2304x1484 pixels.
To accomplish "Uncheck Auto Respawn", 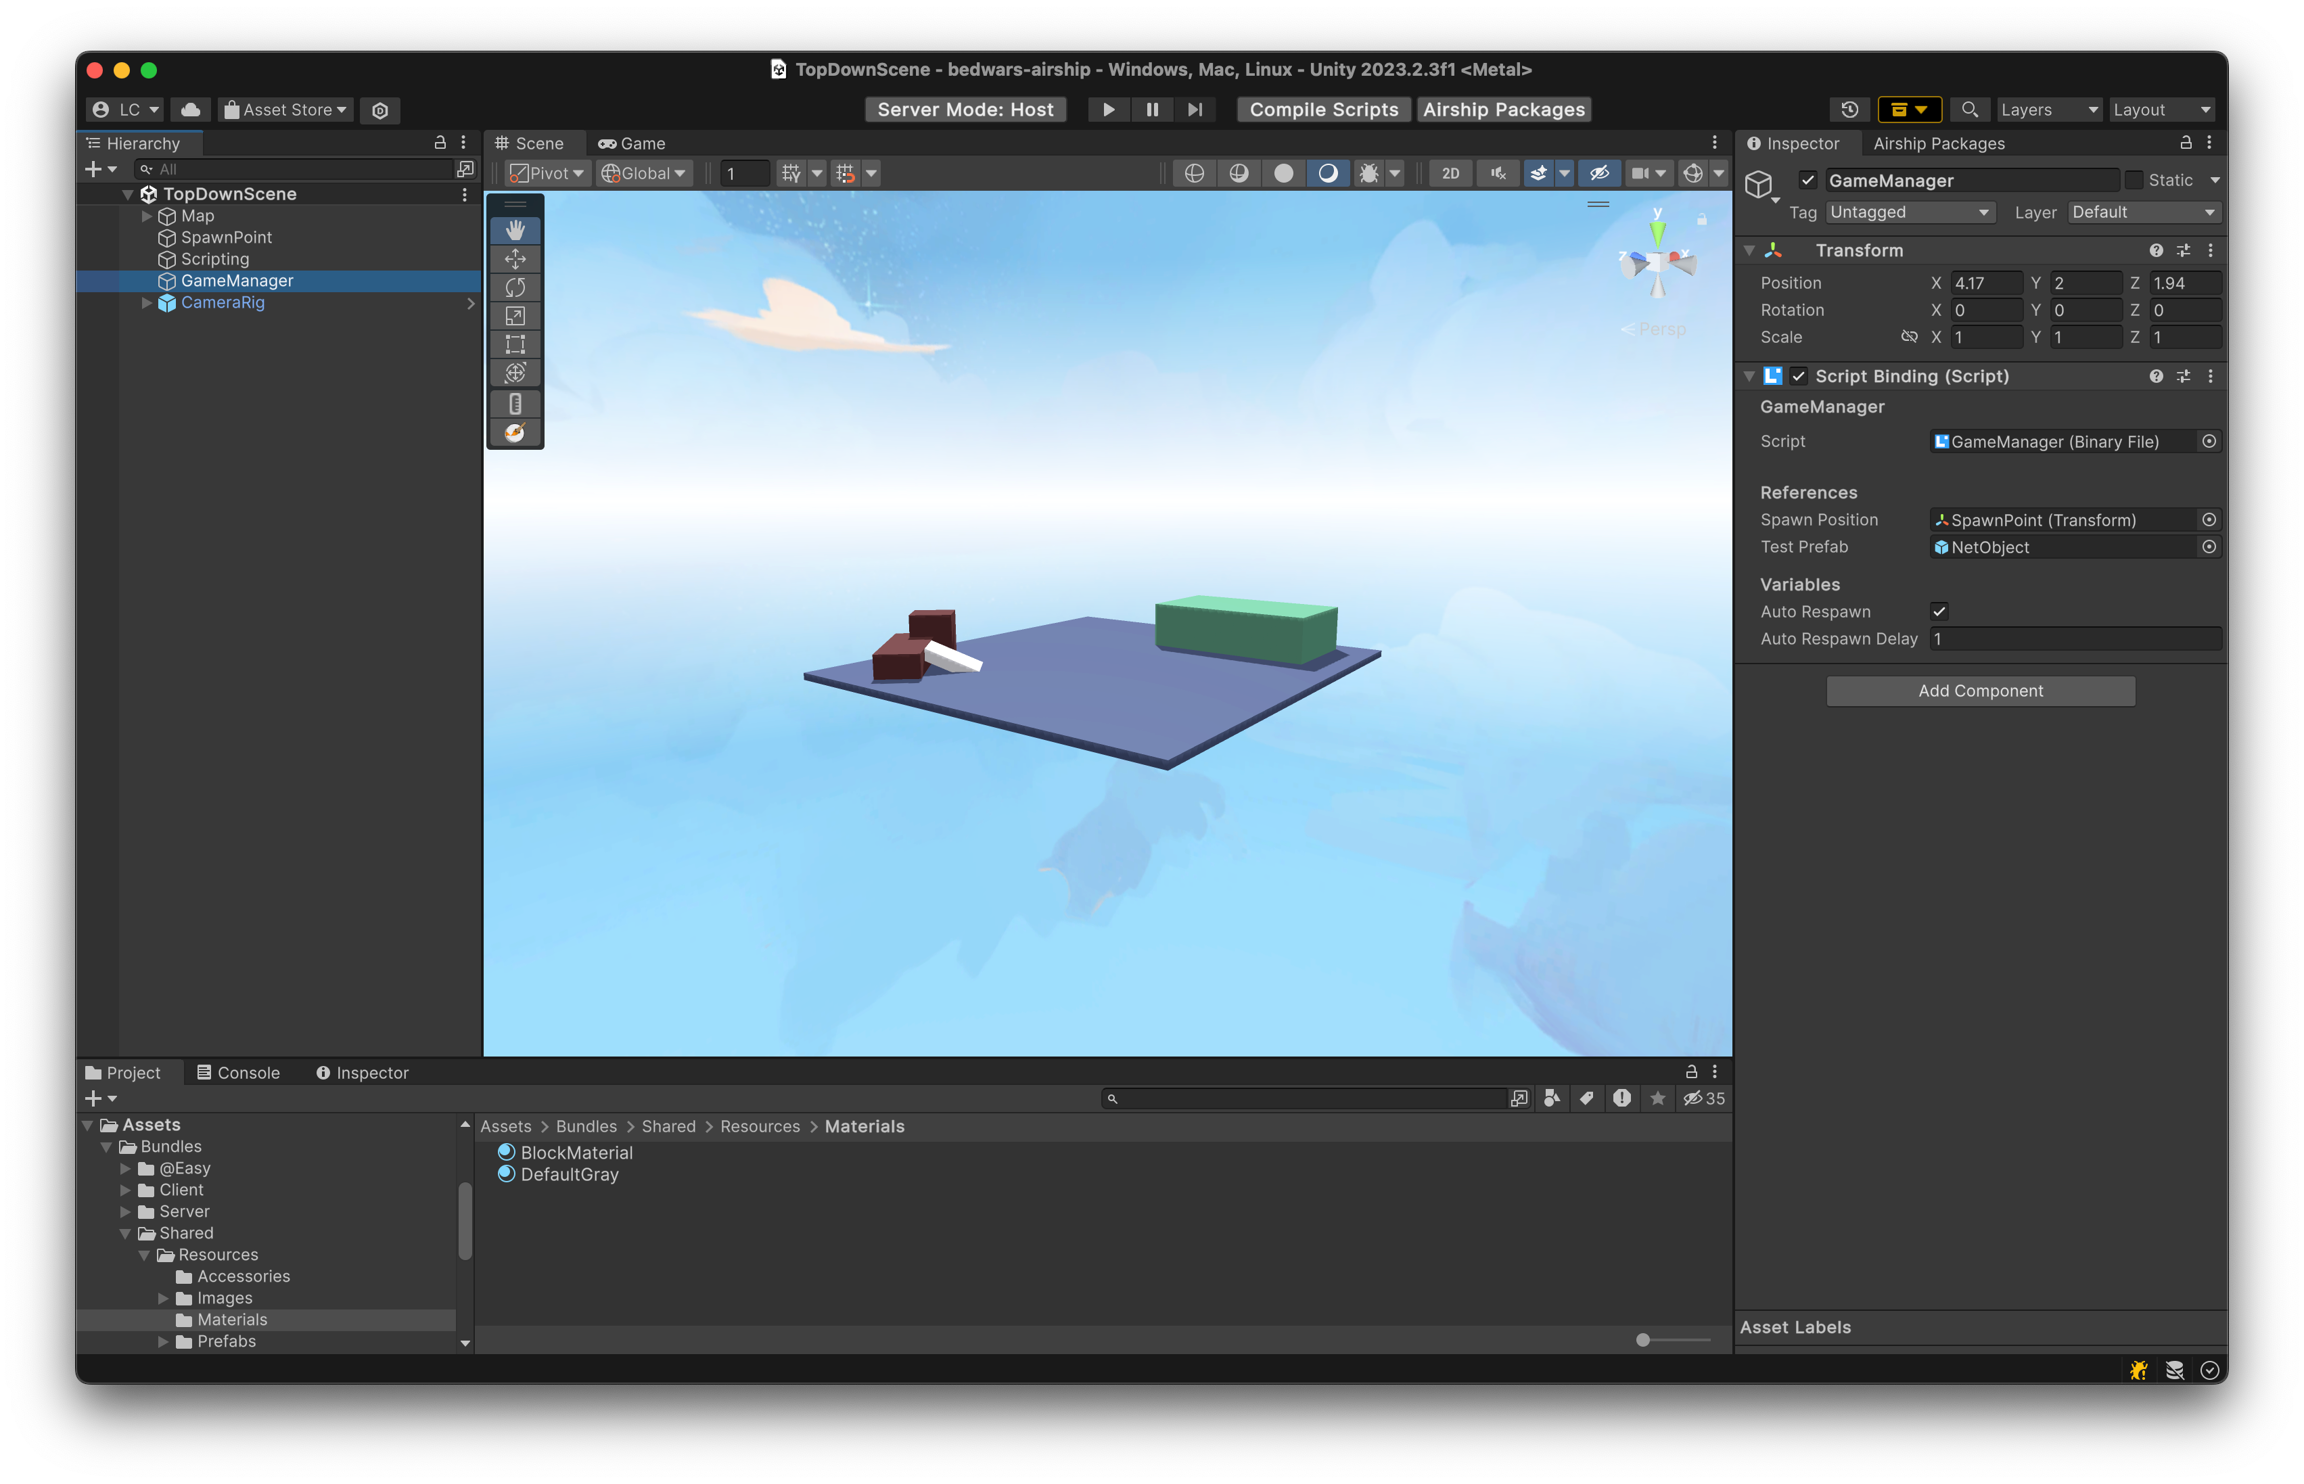I will pos(1939,611).
